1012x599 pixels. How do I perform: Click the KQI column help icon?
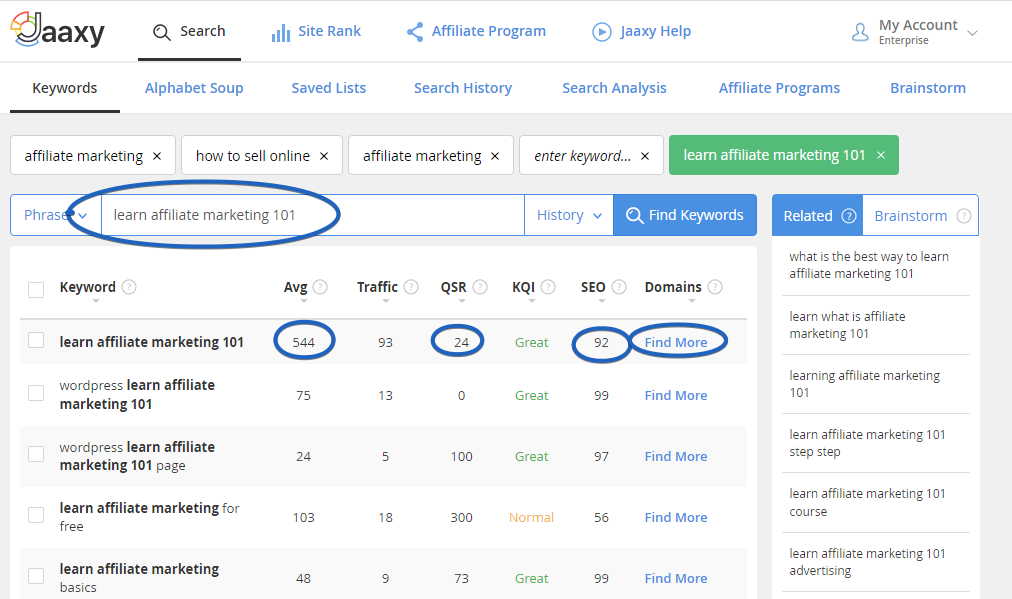[x=548, y=287]
